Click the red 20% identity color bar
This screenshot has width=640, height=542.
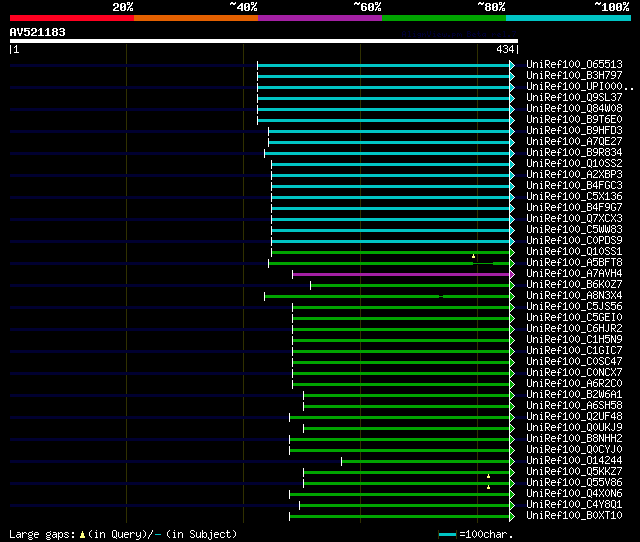(72, 18)
